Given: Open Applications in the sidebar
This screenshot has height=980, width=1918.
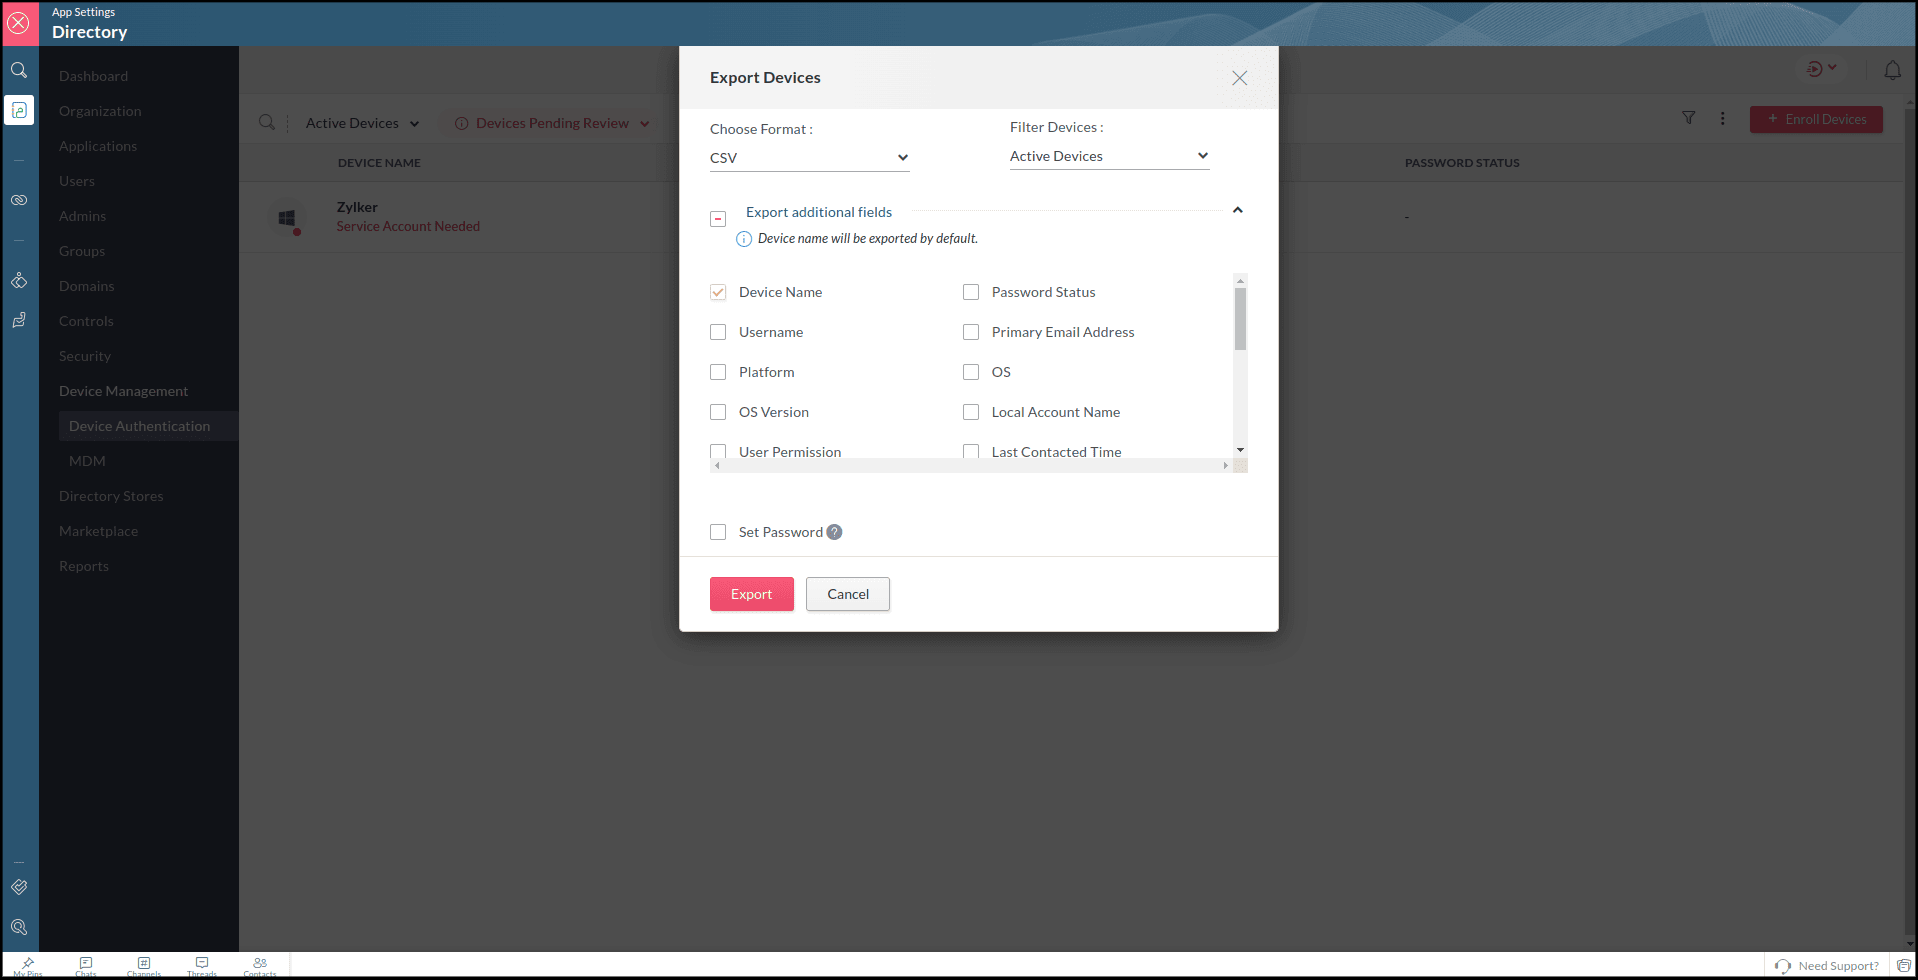Looking at the screenshot, I should coord(98,146).
